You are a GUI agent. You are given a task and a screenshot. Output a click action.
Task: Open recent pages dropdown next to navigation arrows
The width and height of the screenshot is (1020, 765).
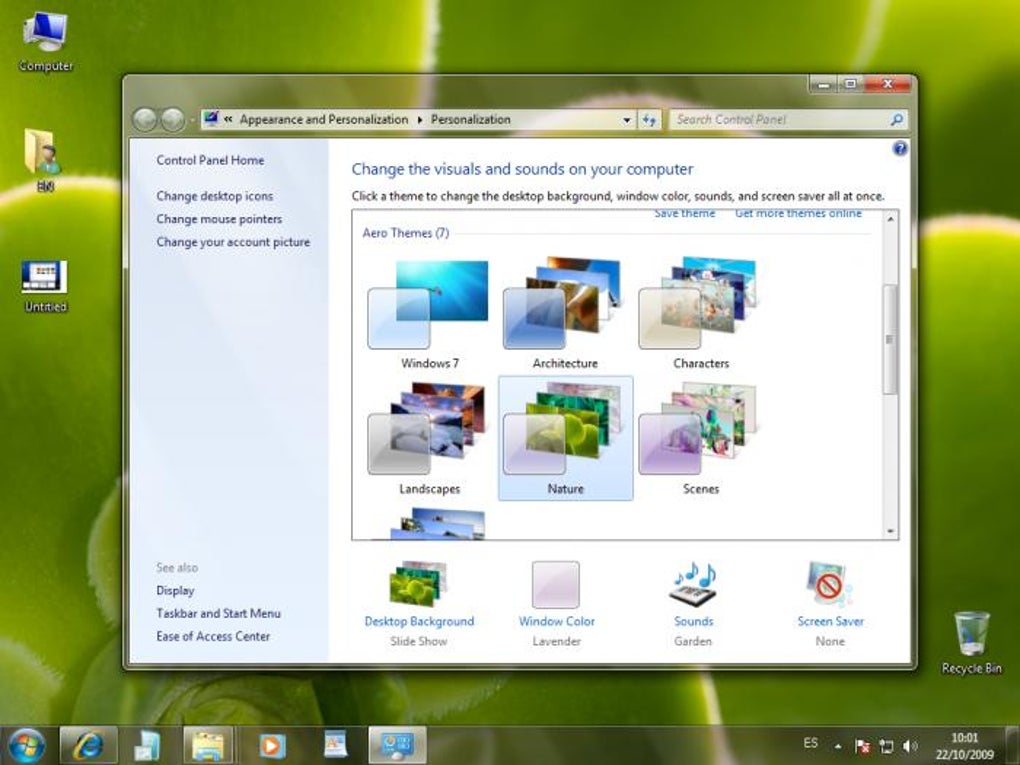pyautogui.click(x=193, y=120)
